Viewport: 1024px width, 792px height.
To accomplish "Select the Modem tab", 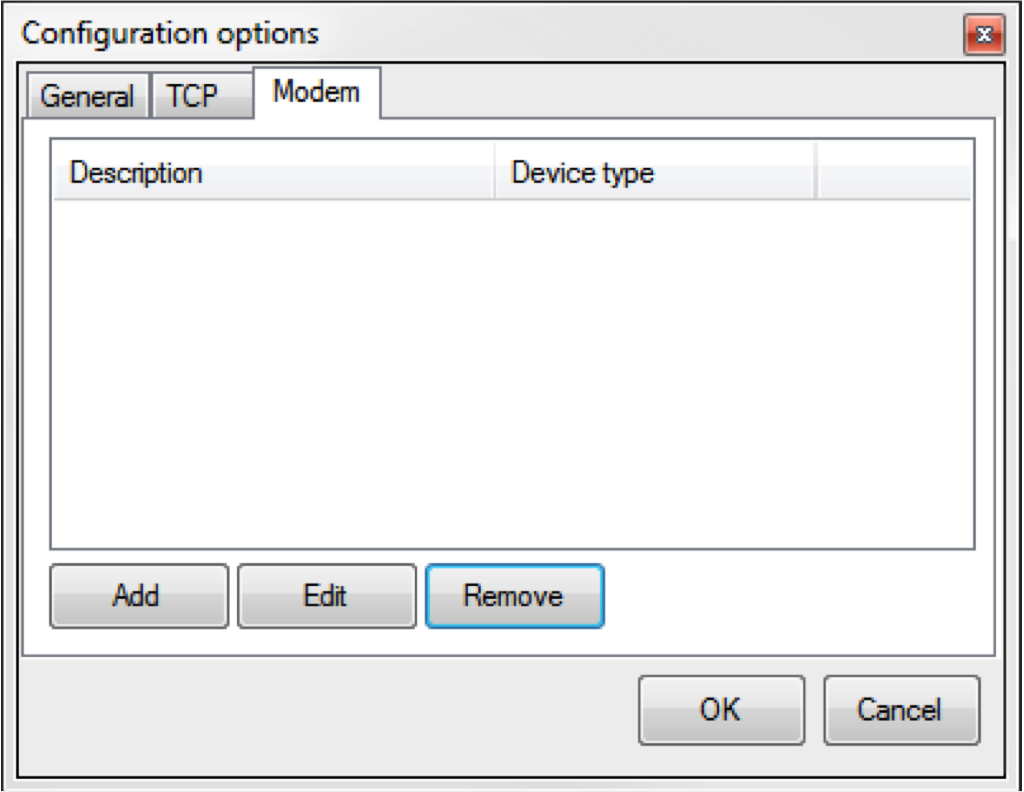I will tap(316, 92).
